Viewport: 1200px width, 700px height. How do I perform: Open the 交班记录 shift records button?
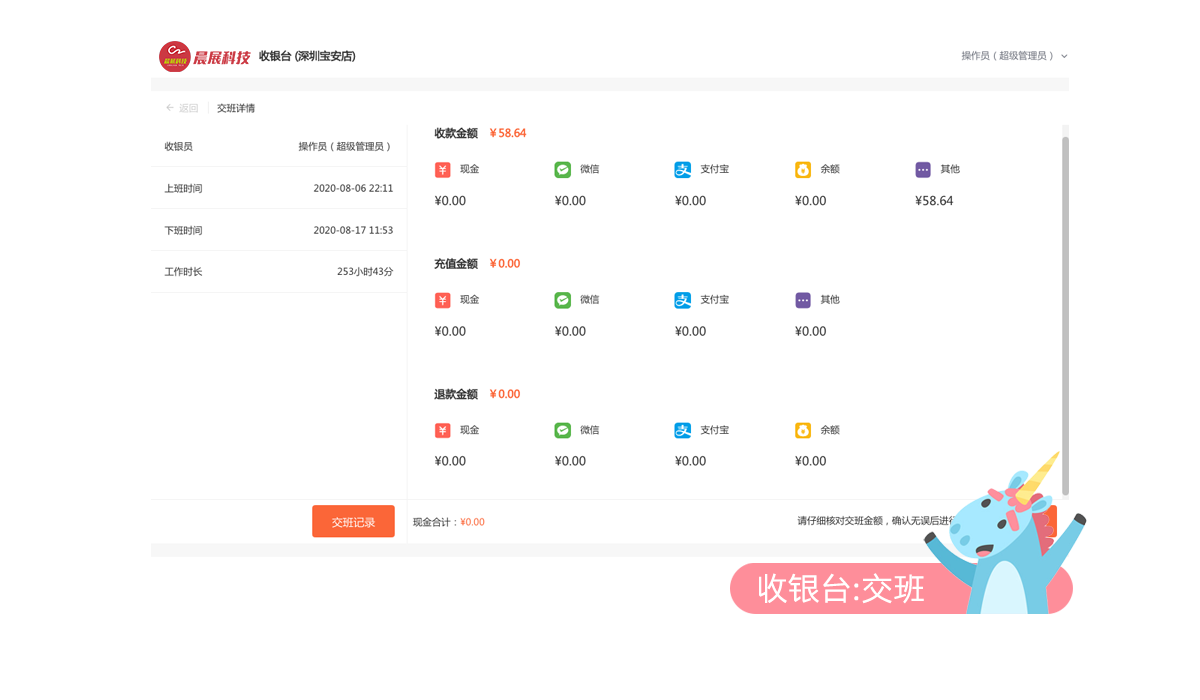(x=353, y=522)
